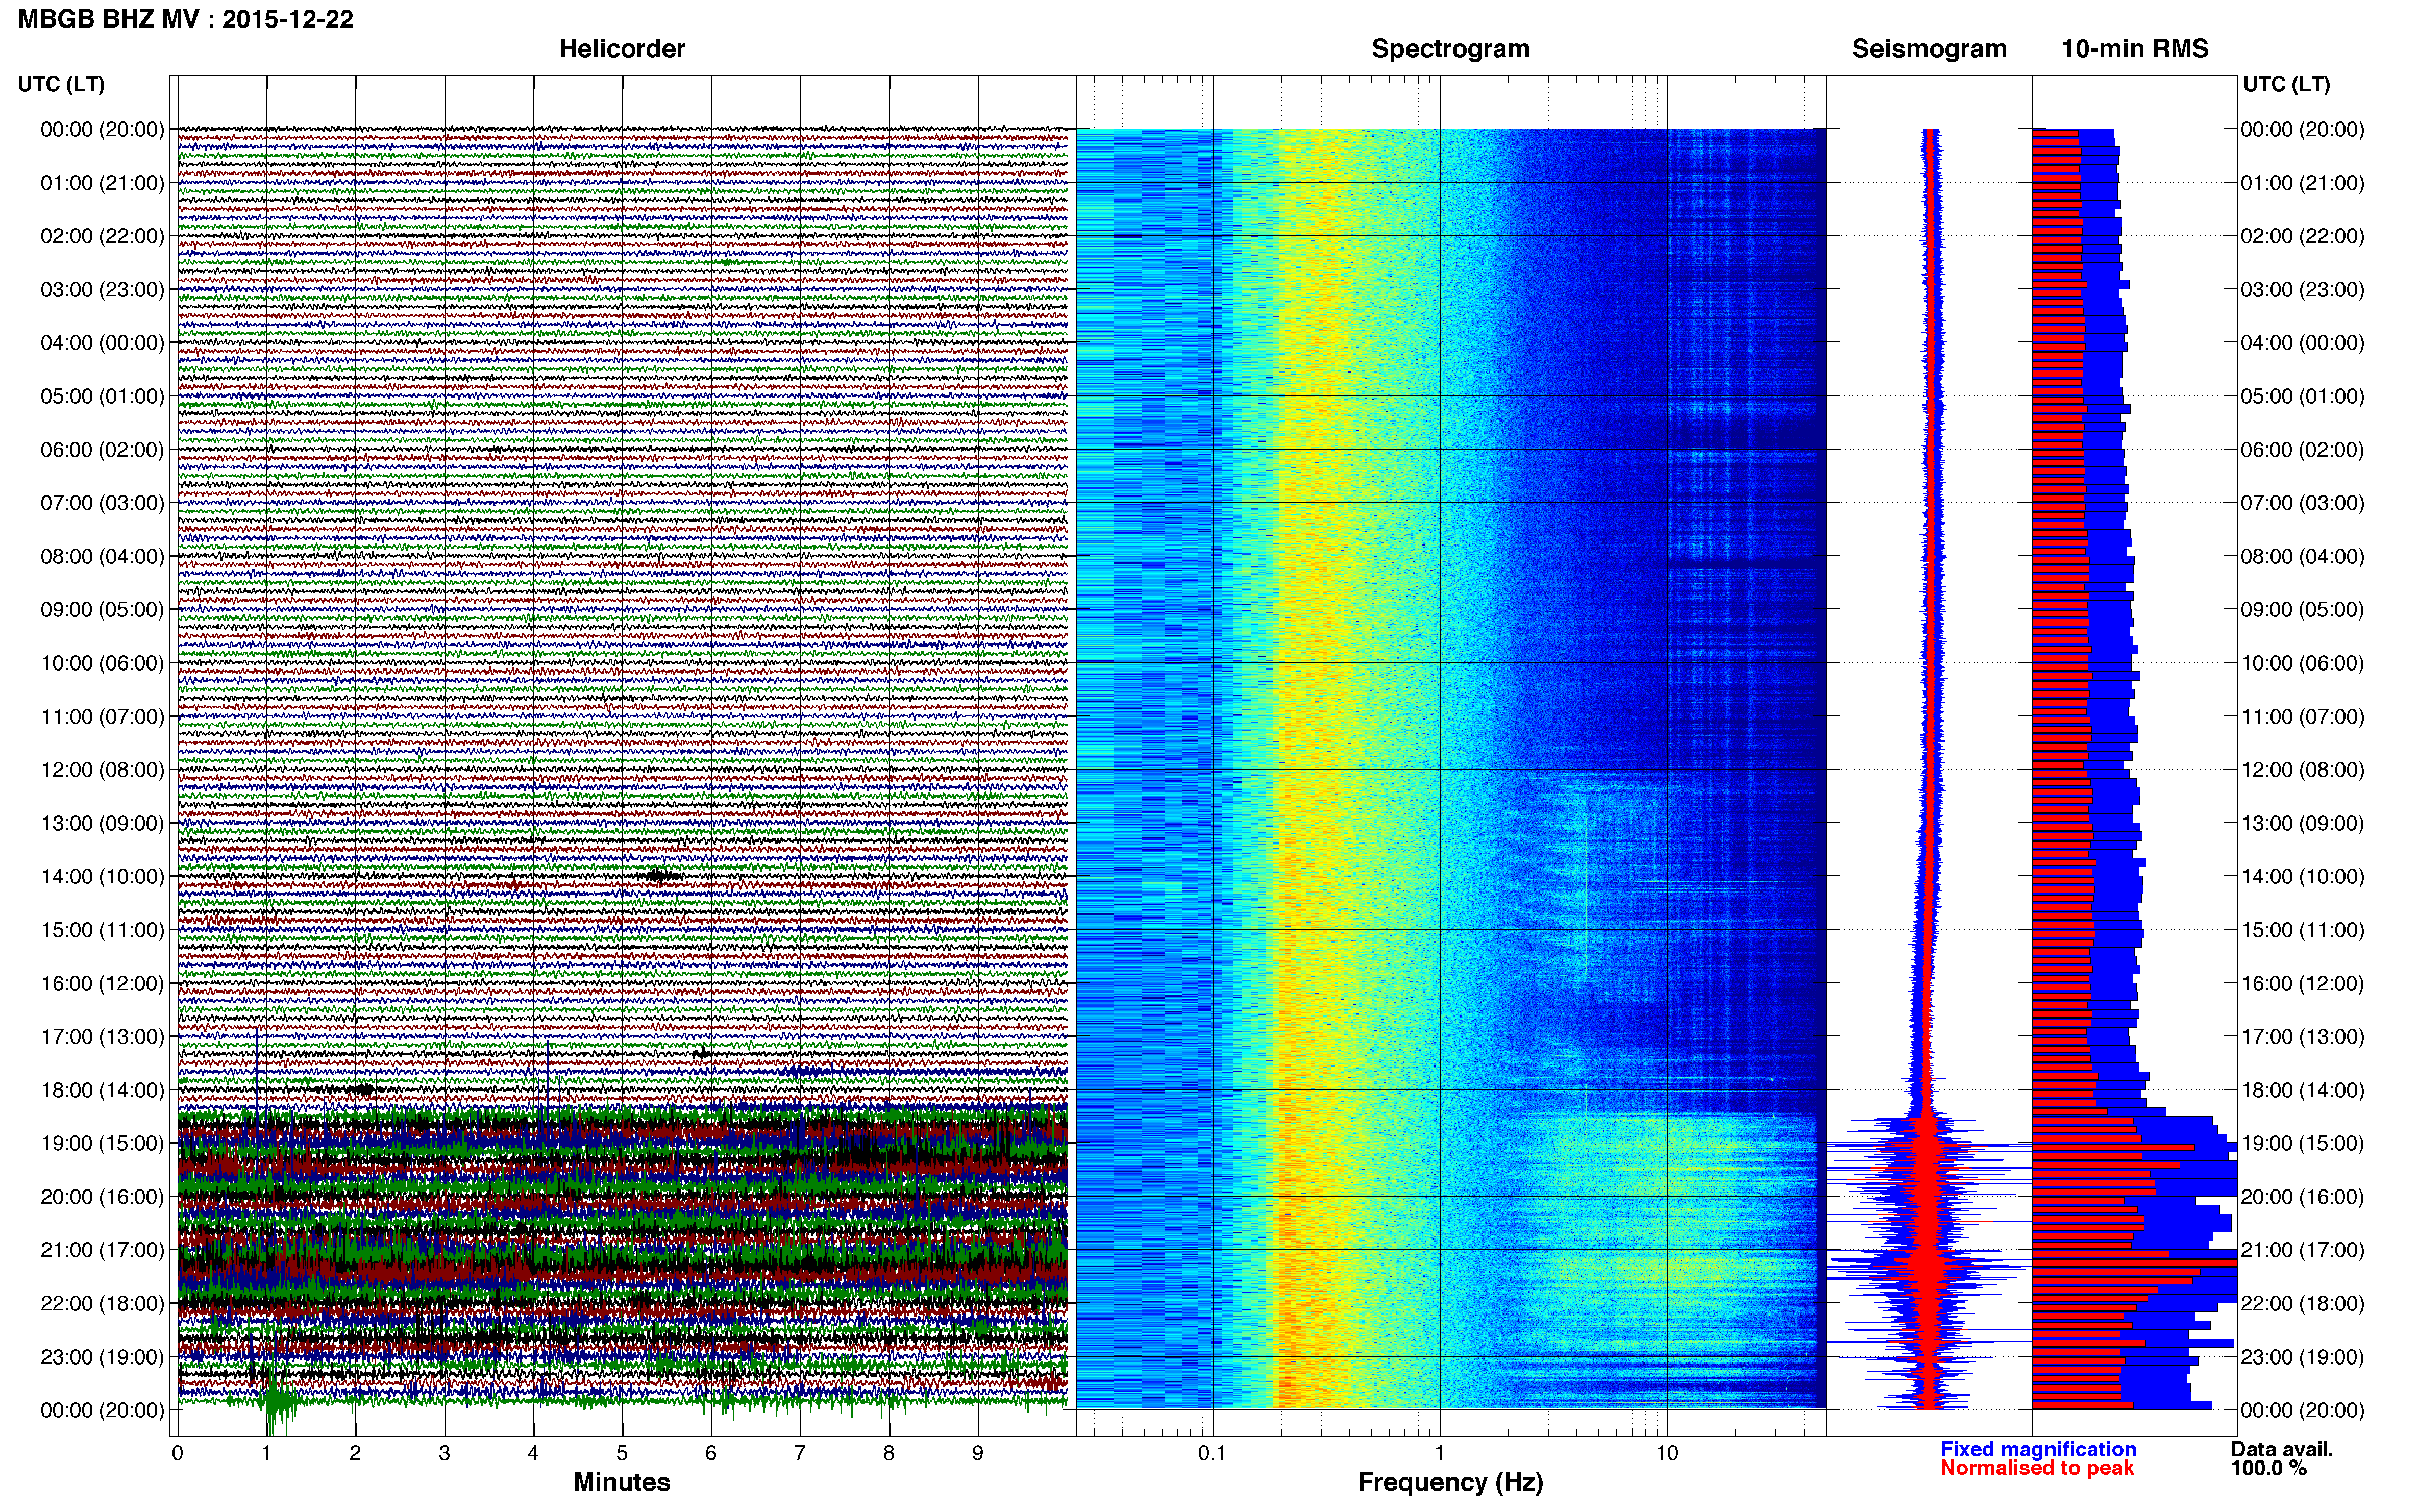Click '22:00 (18:00)' on the RMS-side time axis
This screenshot has width=2419, height=1512.
pos(2302,1303)
